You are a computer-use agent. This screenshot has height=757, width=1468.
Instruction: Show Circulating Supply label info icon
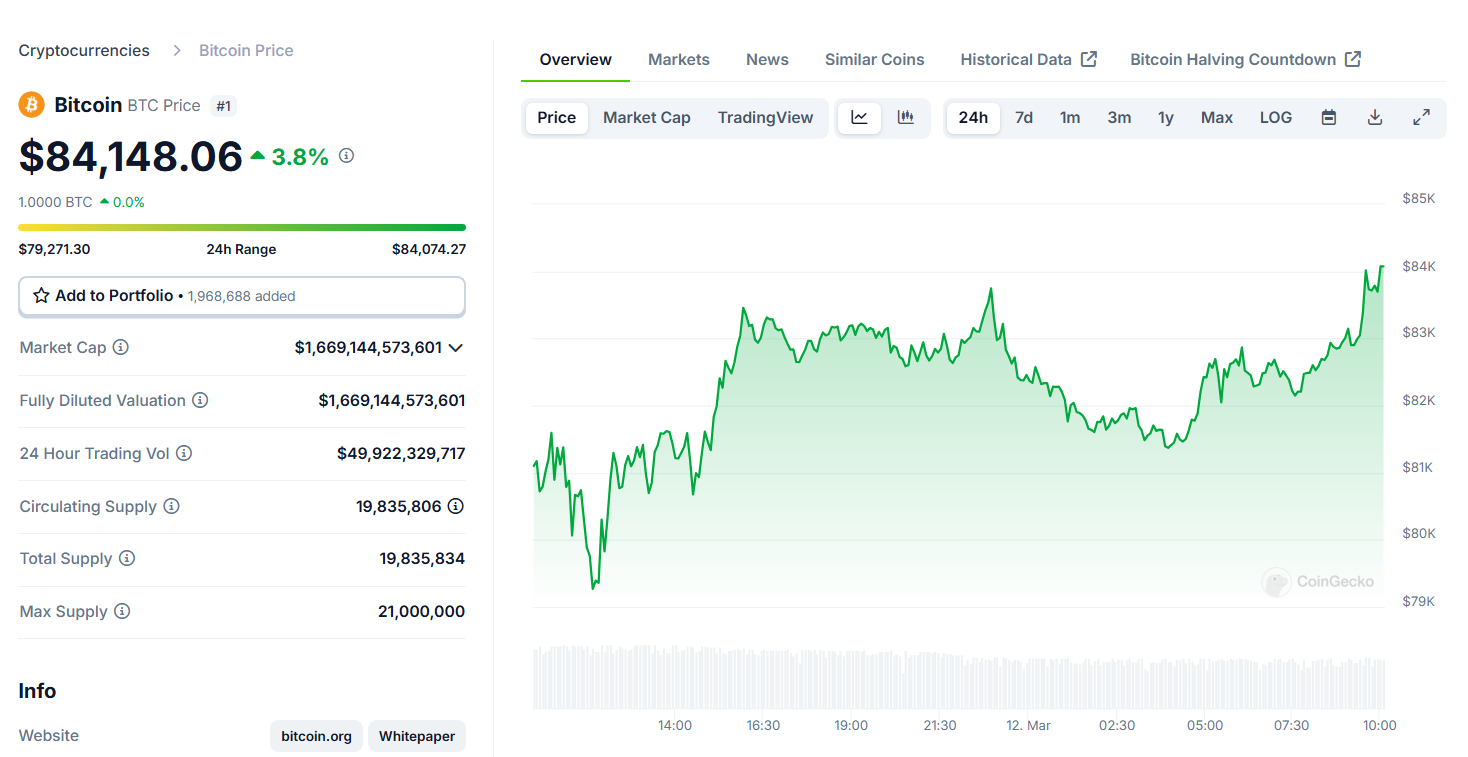tap(171, 507)
